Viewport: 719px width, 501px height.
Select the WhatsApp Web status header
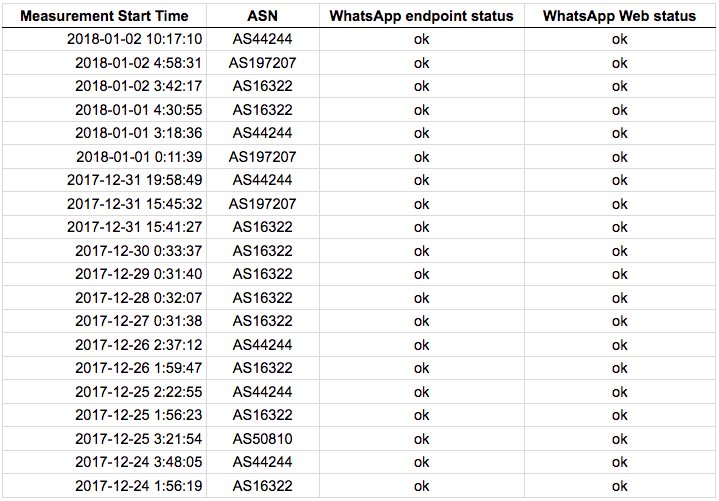(619, 16)
